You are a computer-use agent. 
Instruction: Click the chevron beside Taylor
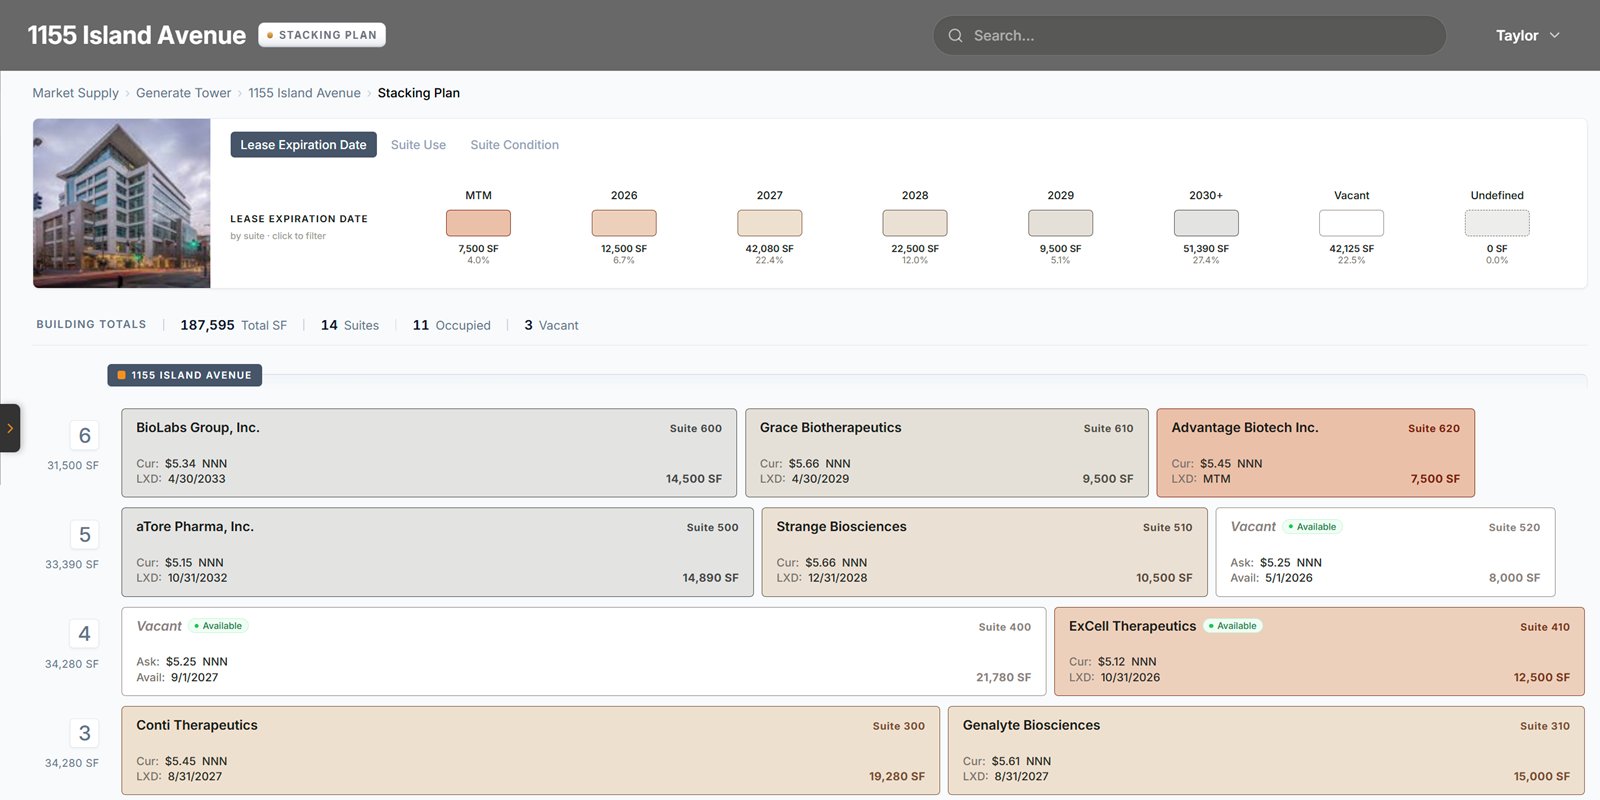pos(1555,35)
